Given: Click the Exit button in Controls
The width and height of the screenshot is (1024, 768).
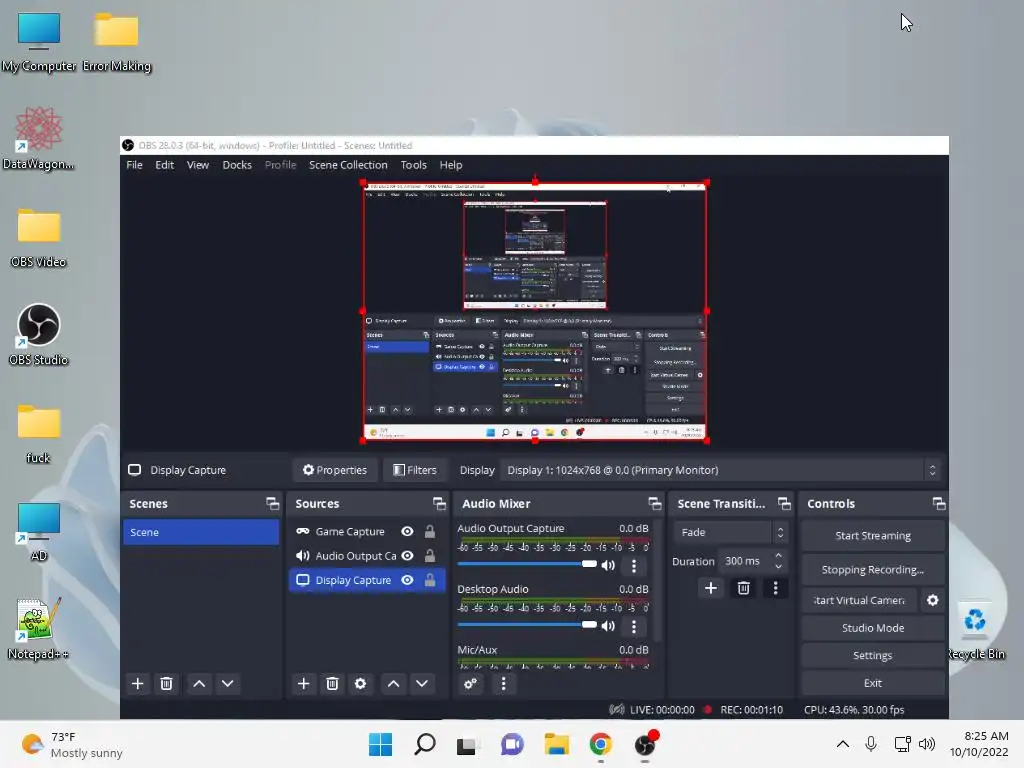Looking at the screenshot, I should [872, 683].
